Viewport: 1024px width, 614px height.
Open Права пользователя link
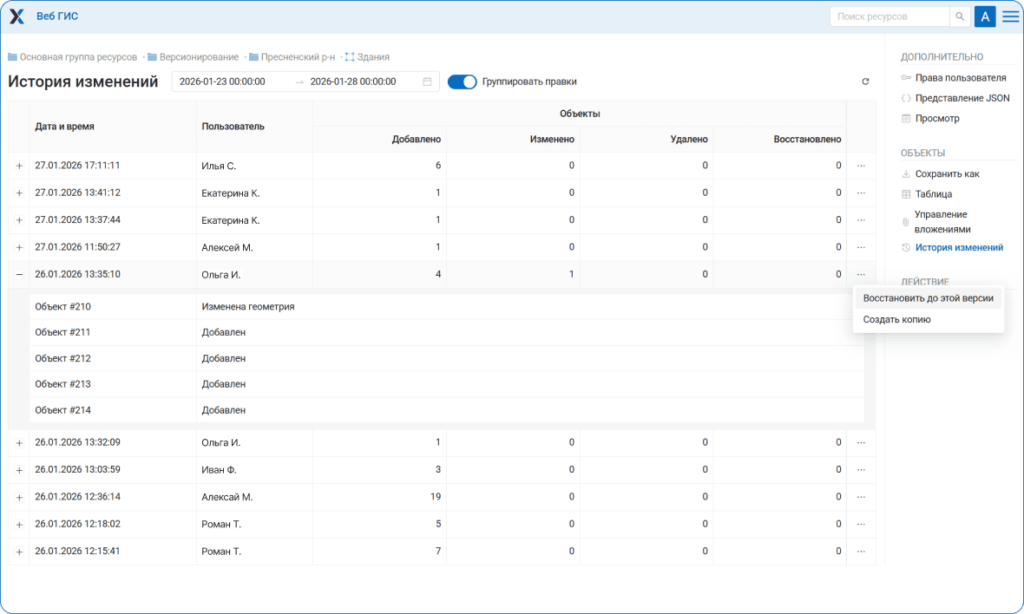click(x=960, y=78)
